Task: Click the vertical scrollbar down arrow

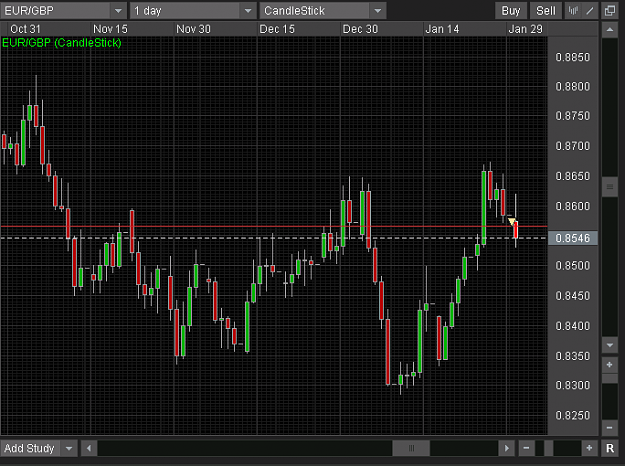Action: click(x=610, y=345)
